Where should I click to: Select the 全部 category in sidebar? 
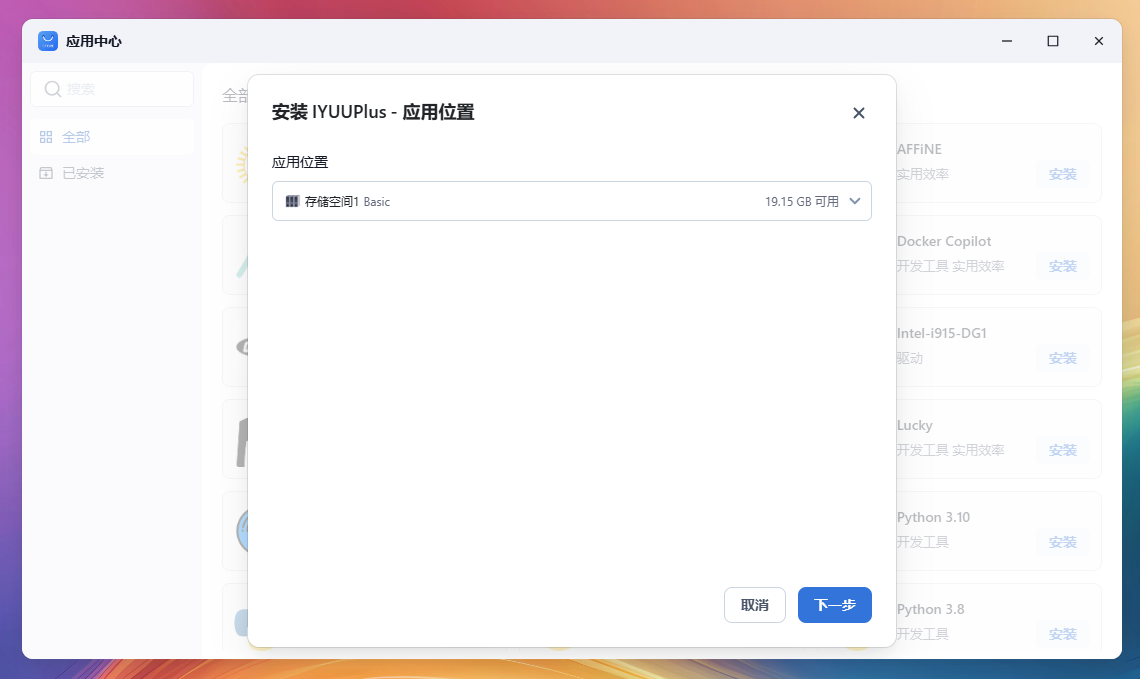tap(112, 137)
